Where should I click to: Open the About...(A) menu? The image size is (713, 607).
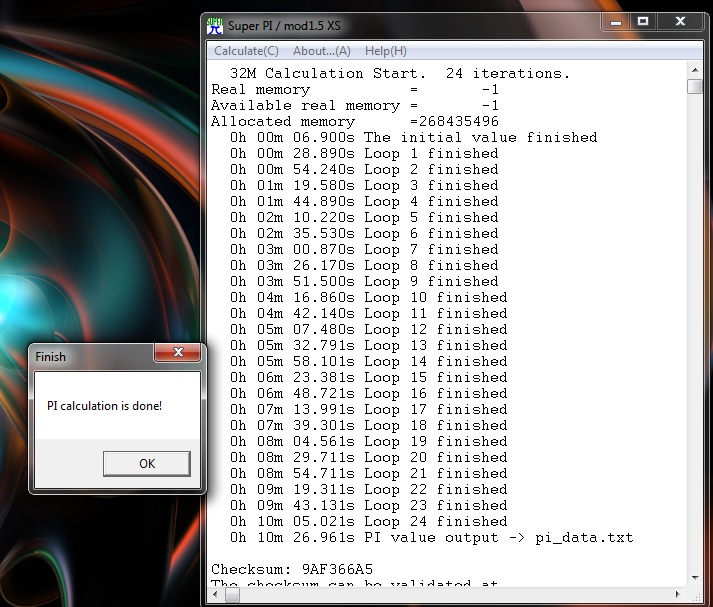point(321,51)
